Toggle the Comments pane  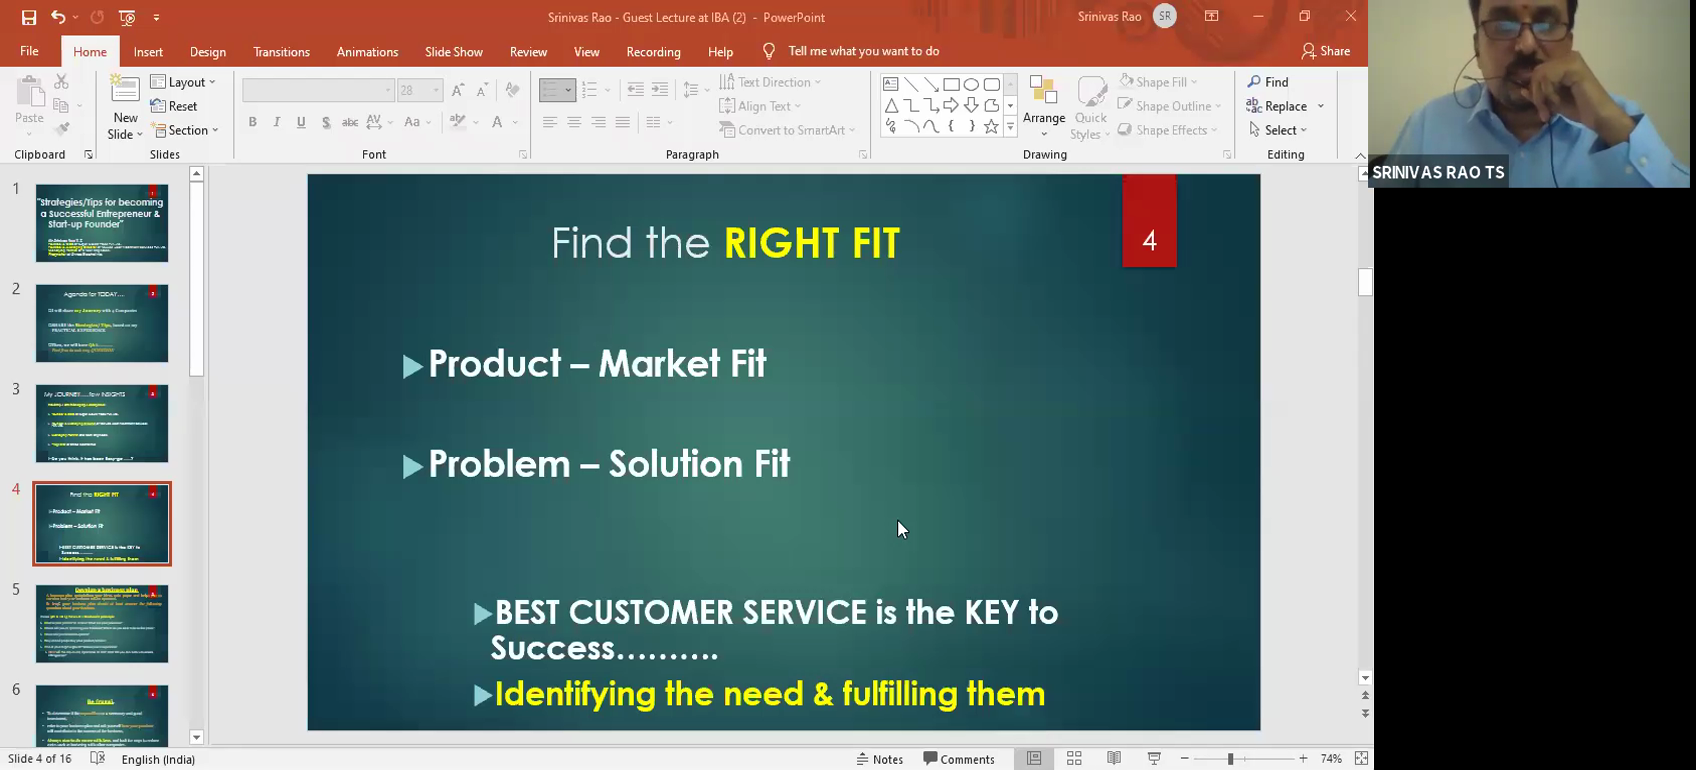point(959,759)
